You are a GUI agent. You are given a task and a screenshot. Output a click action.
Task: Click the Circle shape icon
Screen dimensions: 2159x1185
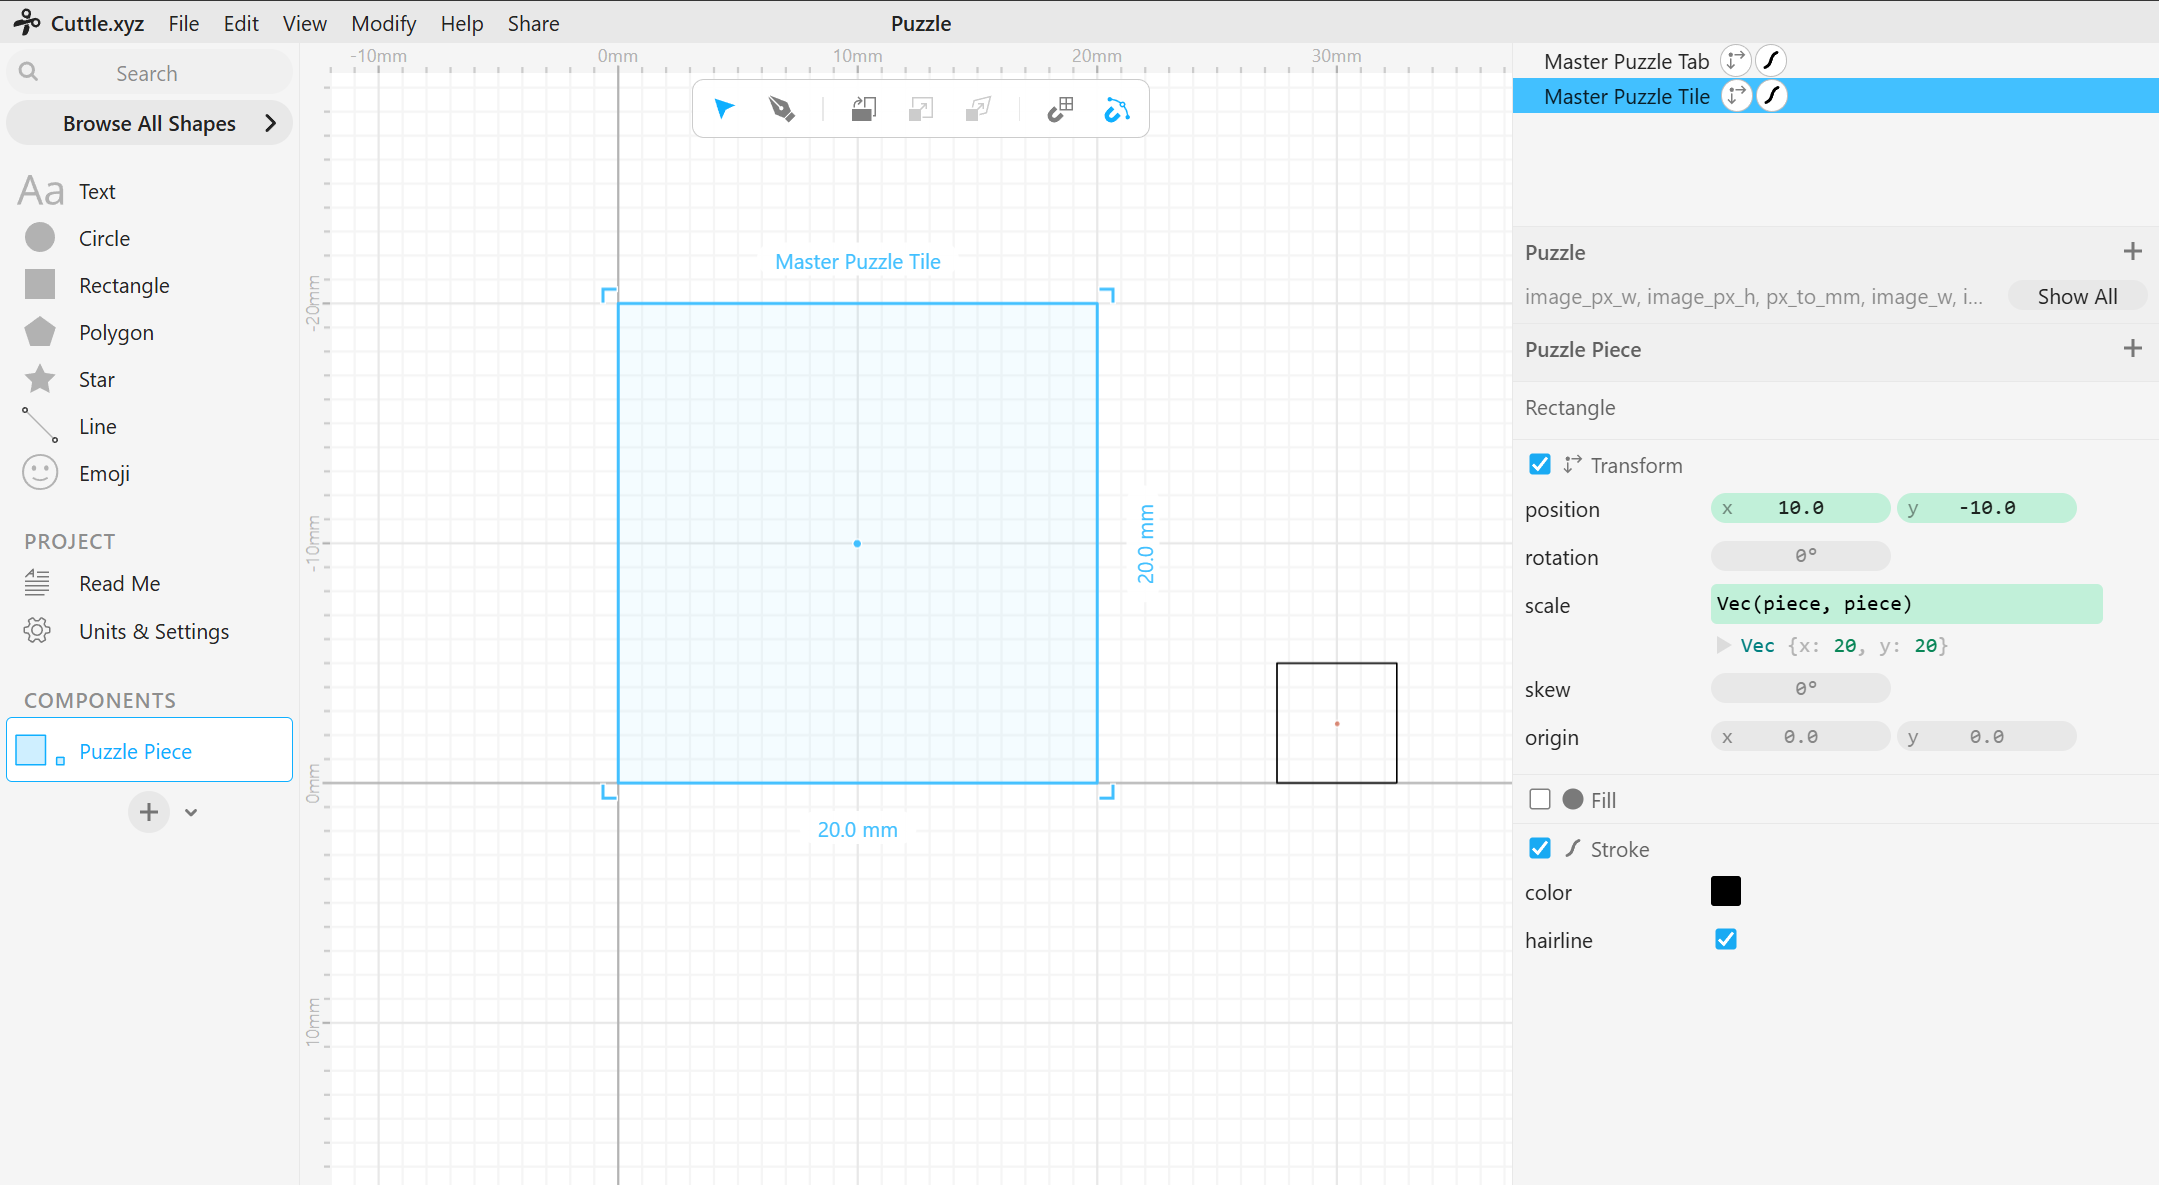click(40, 237)
